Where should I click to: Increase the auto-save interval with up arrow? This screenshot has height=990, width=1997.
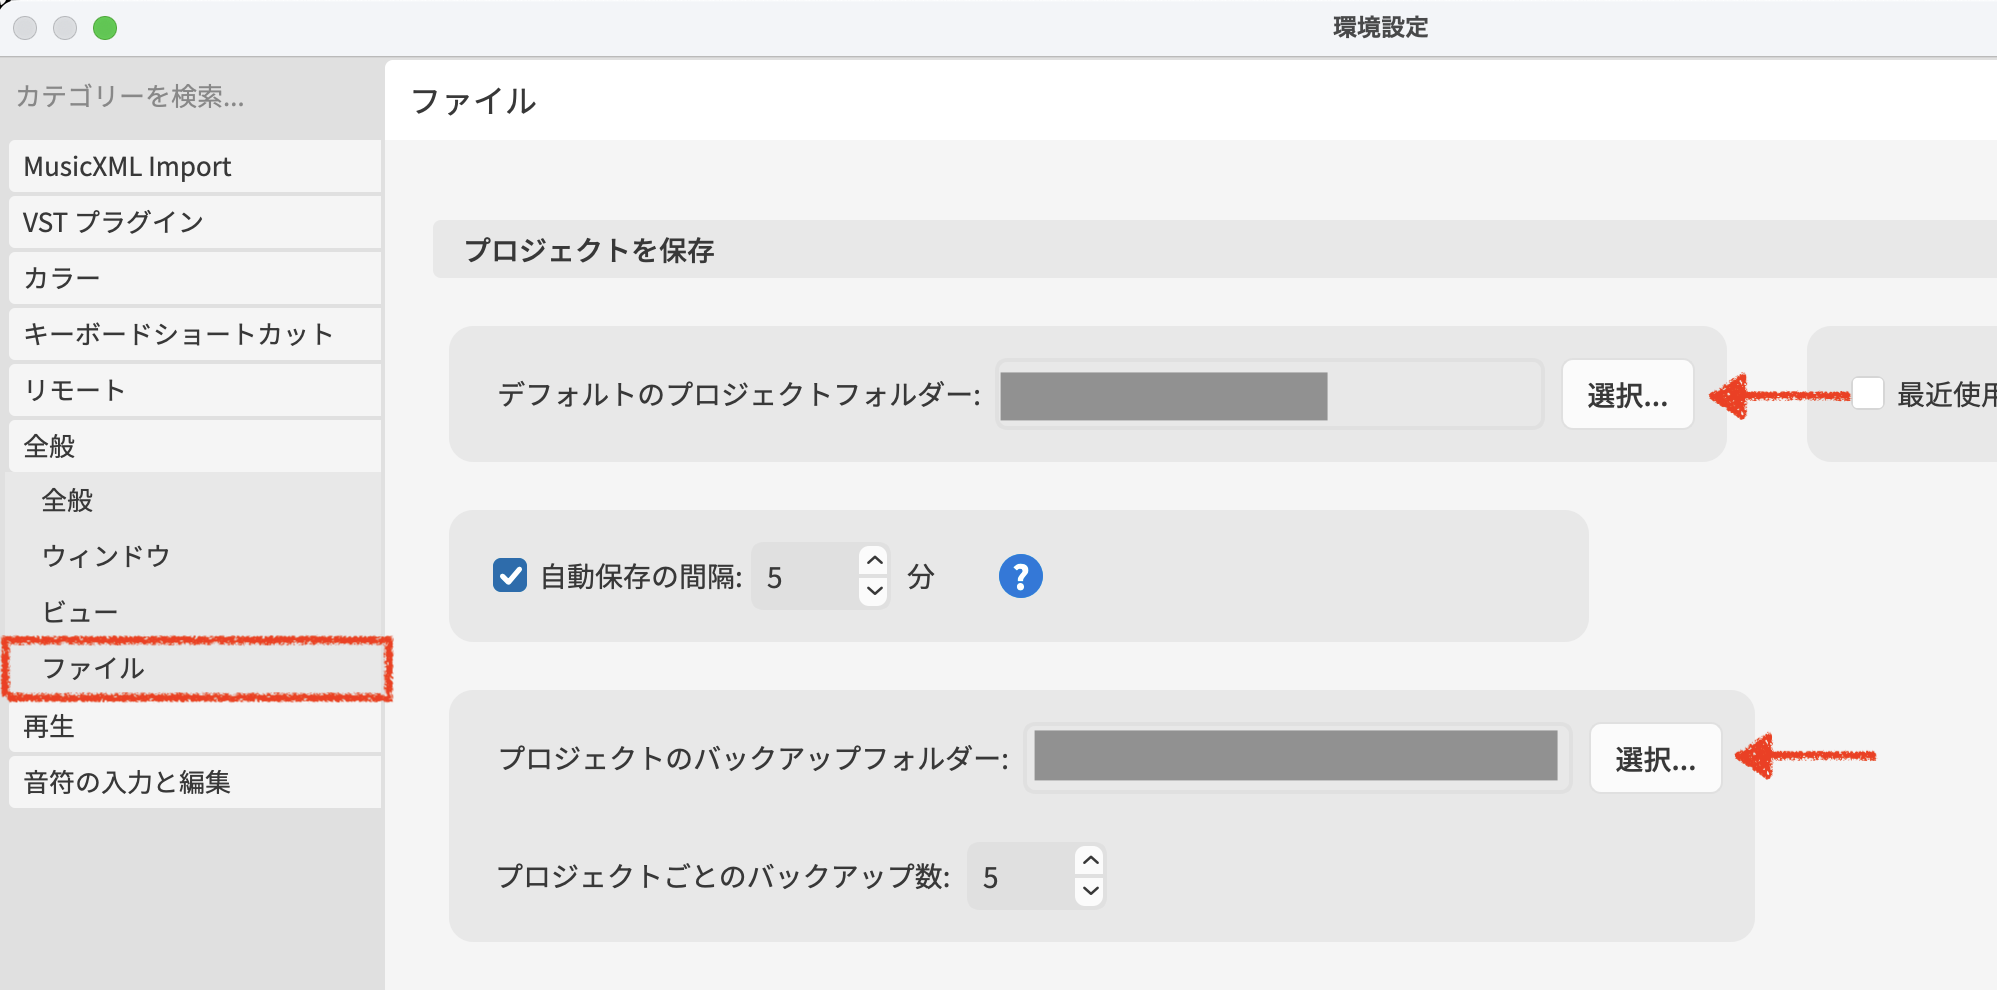(x=874, y=560)
